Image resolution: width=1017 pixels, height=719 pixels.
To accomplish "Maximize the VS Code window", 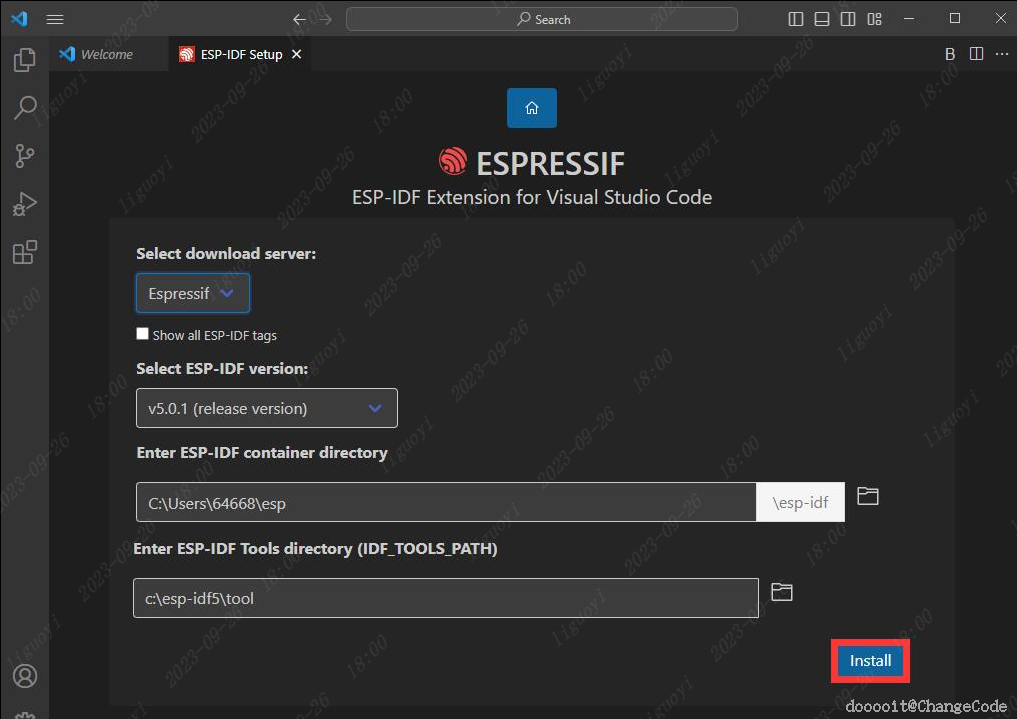I will point(955,18).
